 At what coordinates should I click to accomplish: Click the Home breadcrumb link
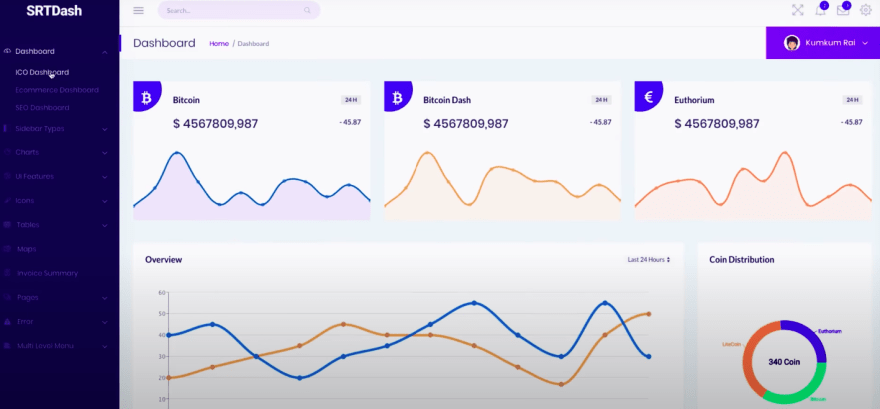(x=219, y=43)
